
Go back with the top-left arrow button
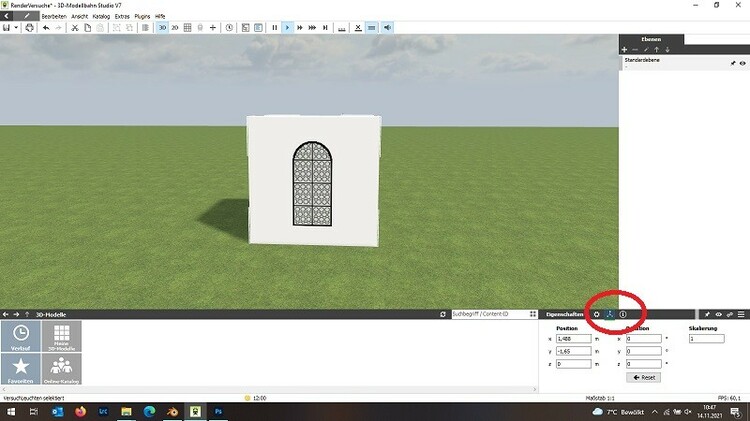point(7,16)
